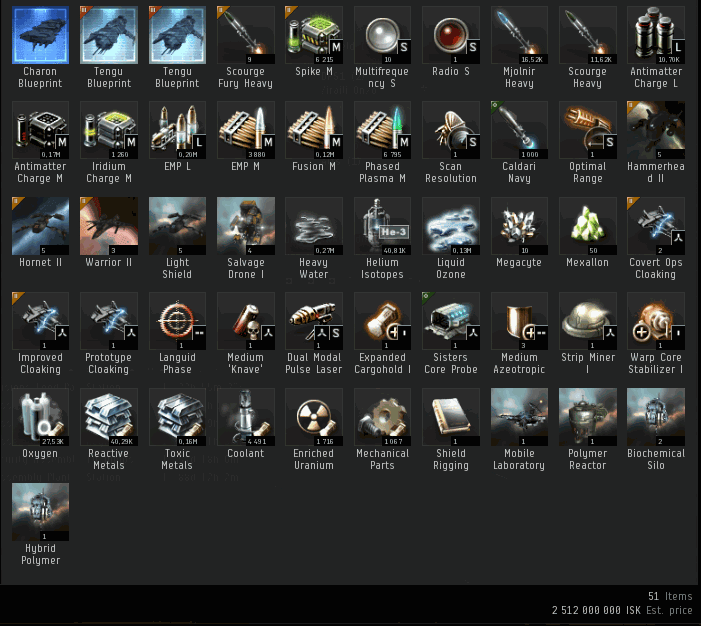This screenshot has width=701, height=626.
Task: Click the Medium Azeotropic module icon
Action: tap(519, 321)
